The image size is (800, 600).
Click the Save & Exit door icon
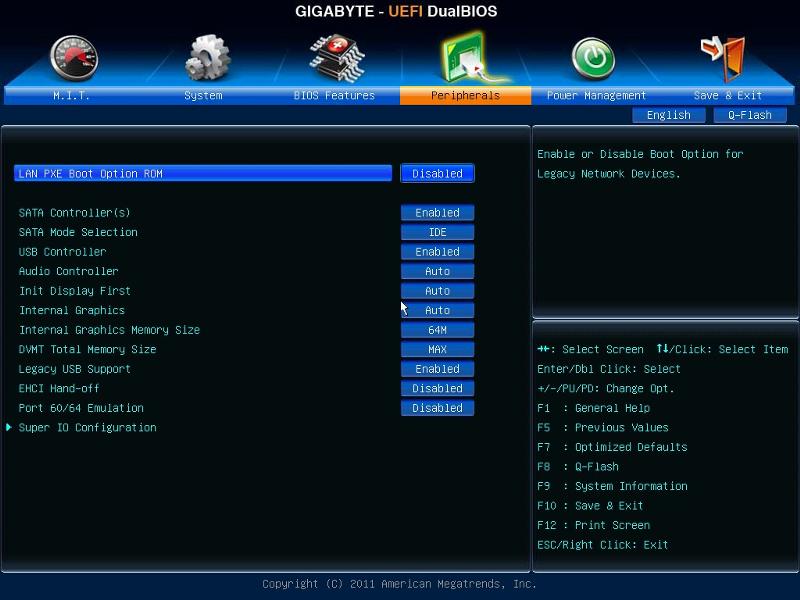724,59
